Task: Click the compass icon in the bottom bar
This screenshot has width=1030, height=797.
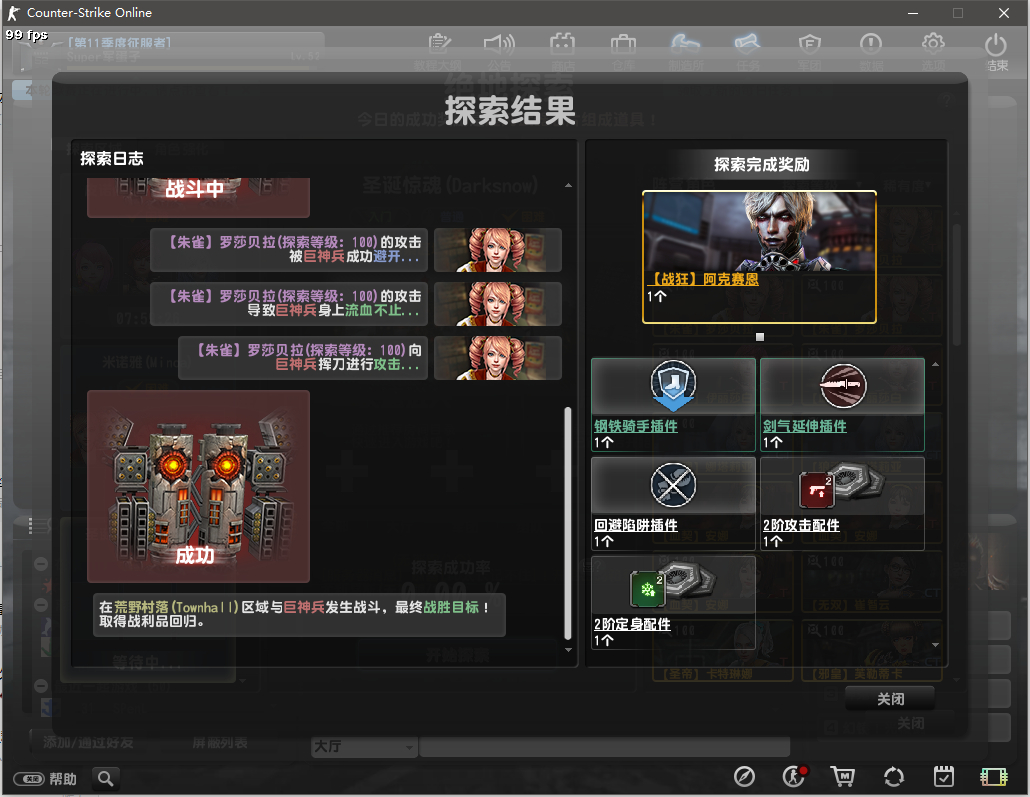Action: tap(744, 777)
